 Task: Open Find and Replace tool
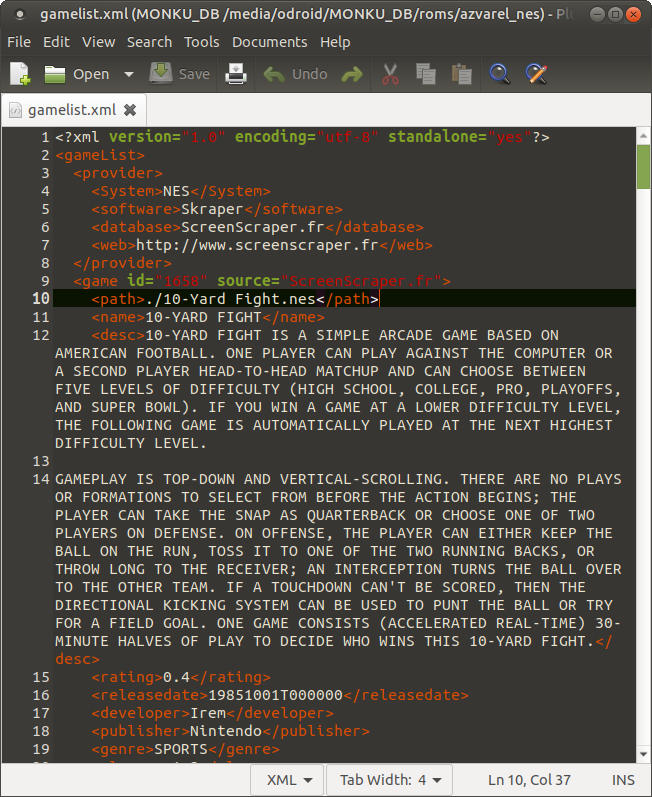[x=536, y=74]
